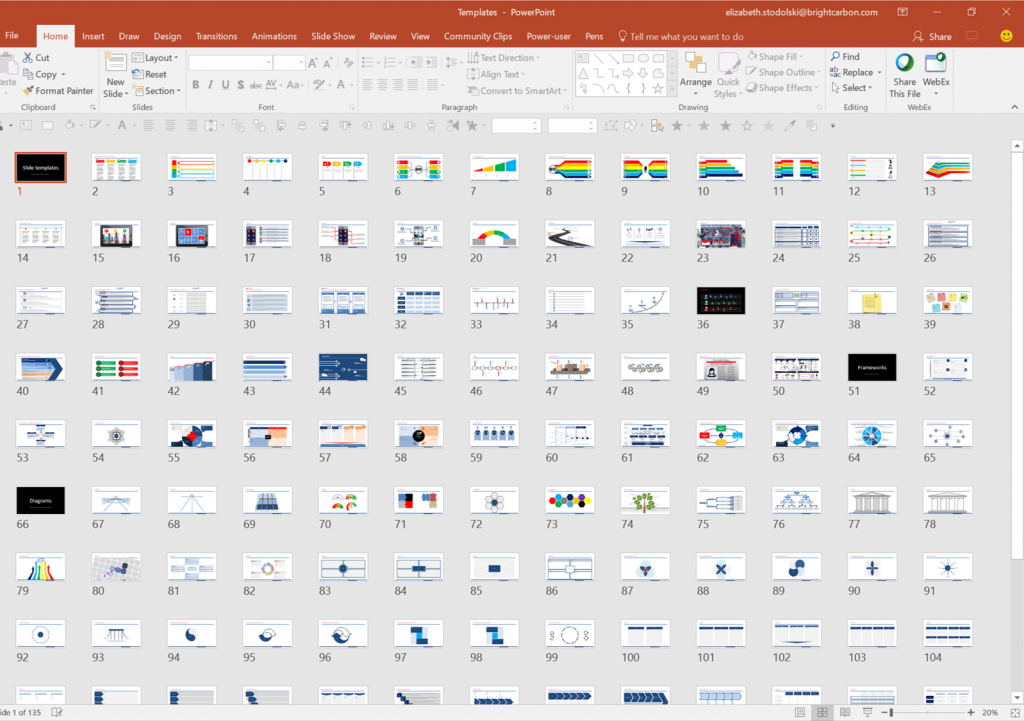The width and height of the screenshot is (1024, 721).
Task: Click the Slide Show status bar icon
Action: 867,713
